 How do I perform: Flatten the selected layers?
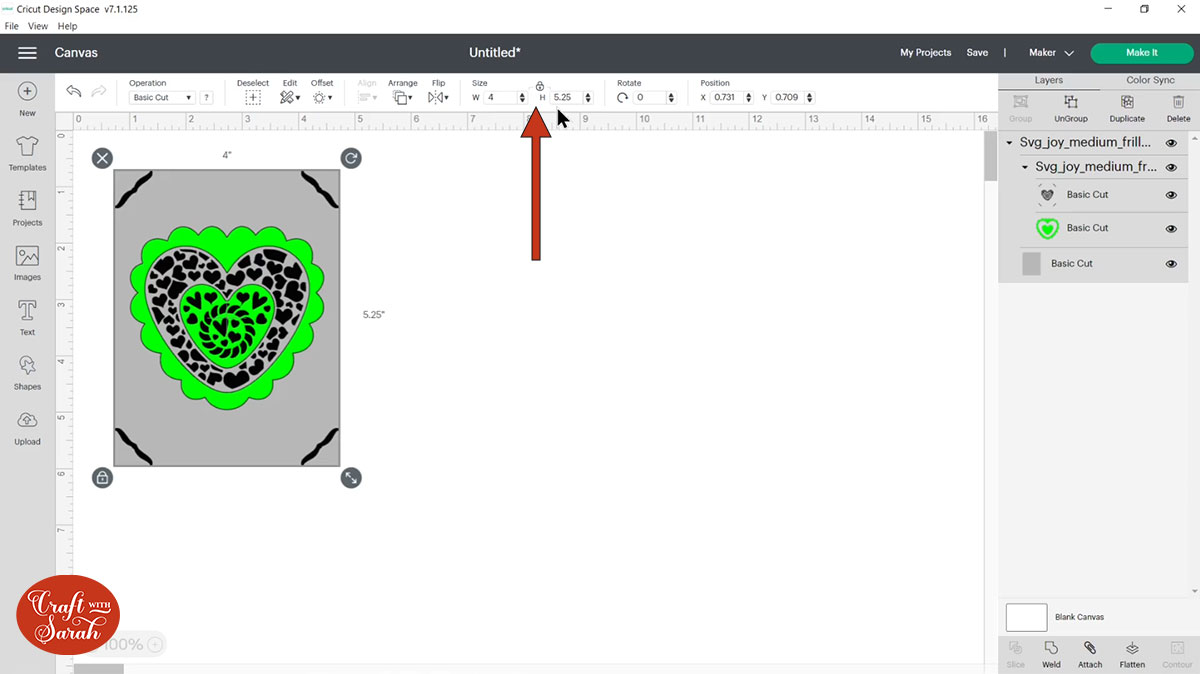pyautogui.click(x=1132, y=654)
